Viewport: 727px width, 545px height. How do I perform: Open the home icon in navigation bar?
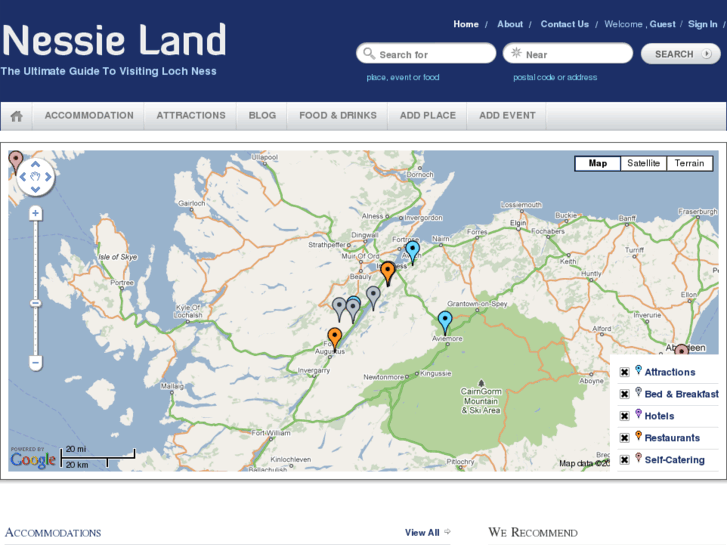tap(17, 116)
